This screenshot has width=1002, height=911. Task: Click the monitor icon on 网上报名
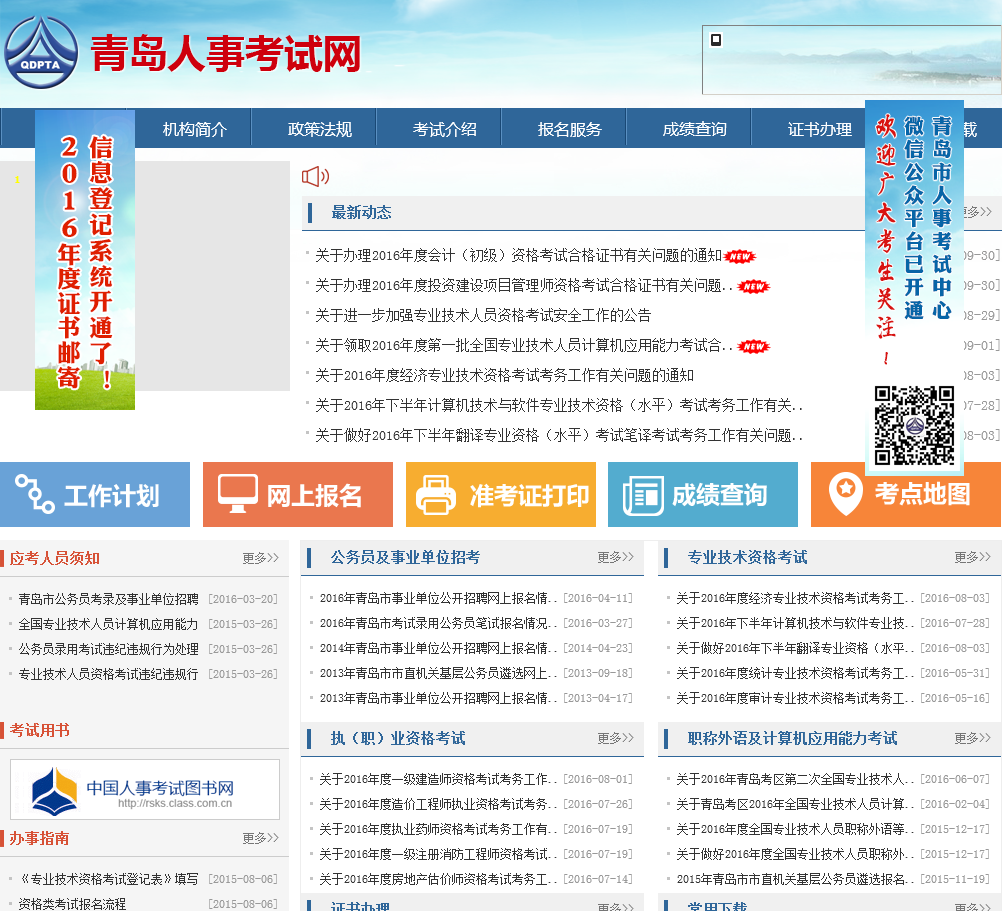click(238, 494)
